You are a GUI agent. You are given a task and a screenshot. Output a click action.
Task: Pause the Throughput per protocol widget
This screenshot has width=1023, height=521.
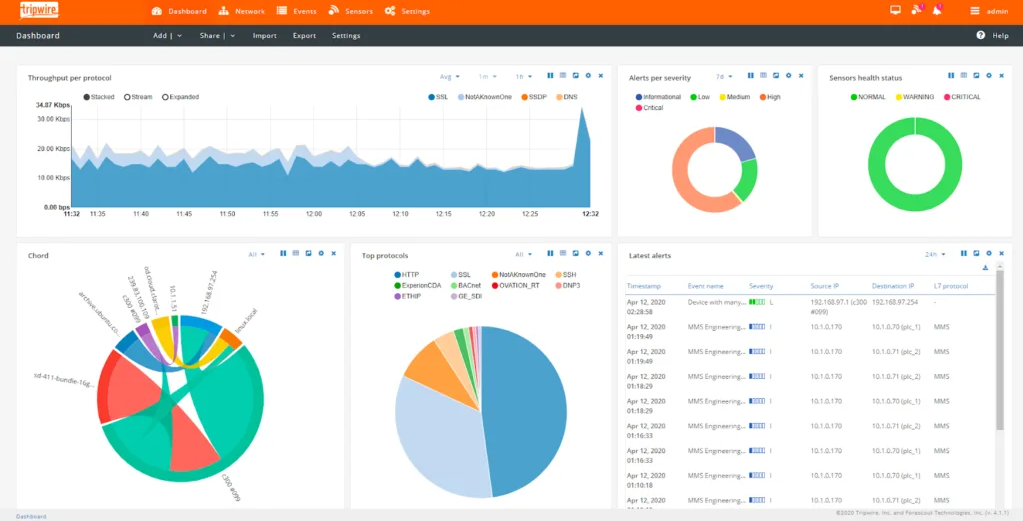(550, 76)
